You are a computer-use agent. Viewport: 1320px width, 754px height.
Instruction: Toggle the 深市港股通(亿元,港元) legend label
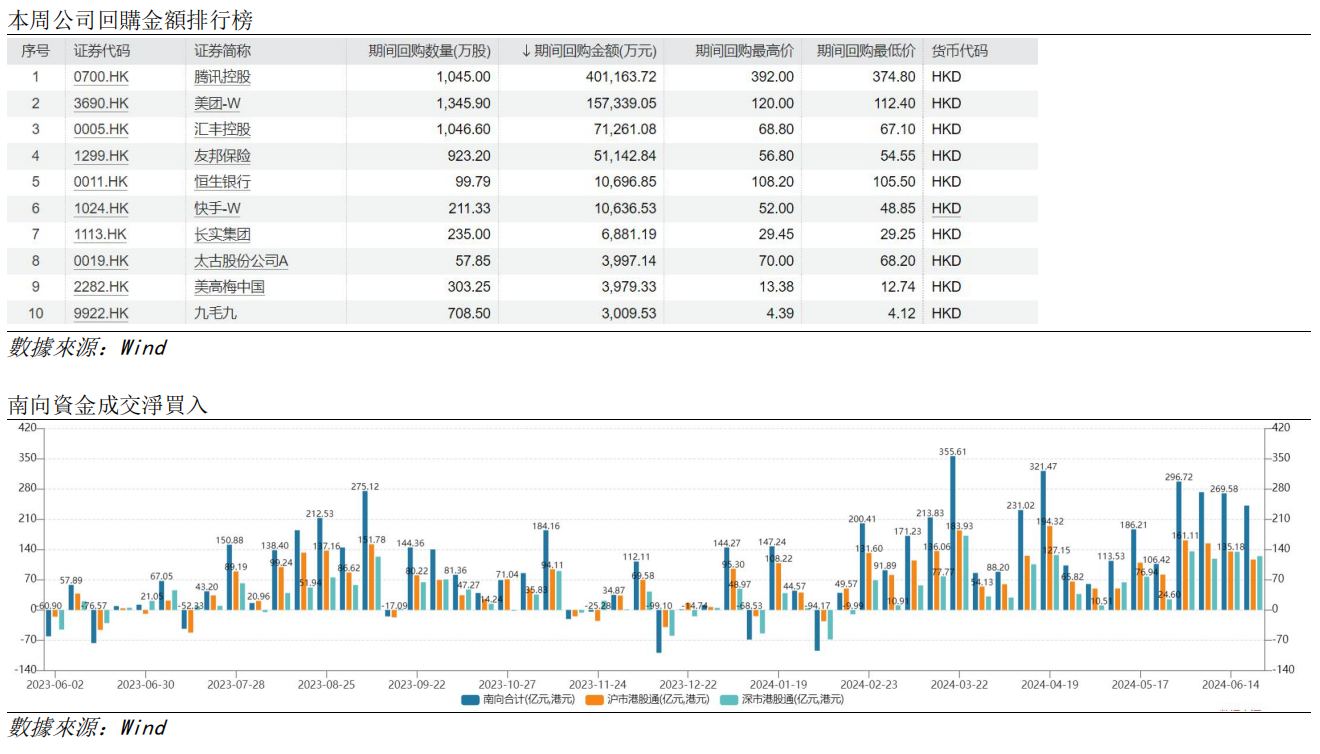point(792,700)
